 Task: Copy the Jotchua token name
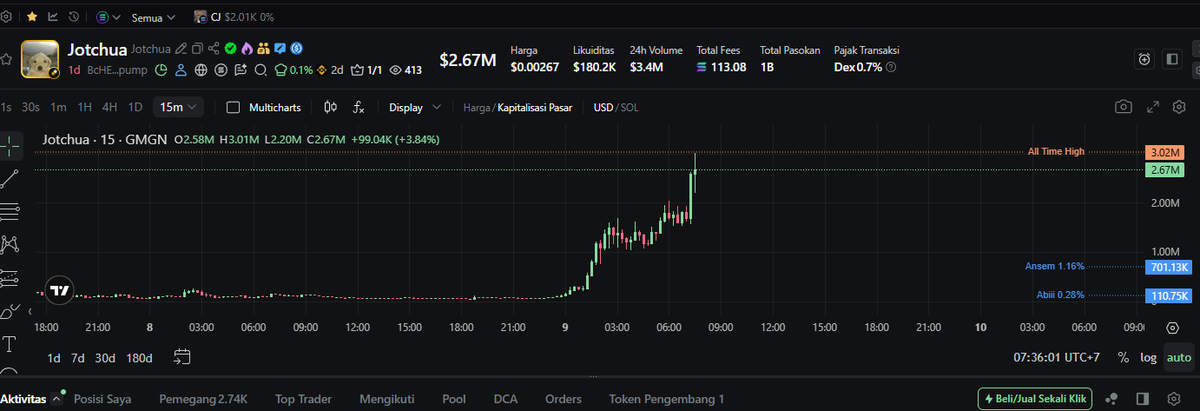[197, 48]
